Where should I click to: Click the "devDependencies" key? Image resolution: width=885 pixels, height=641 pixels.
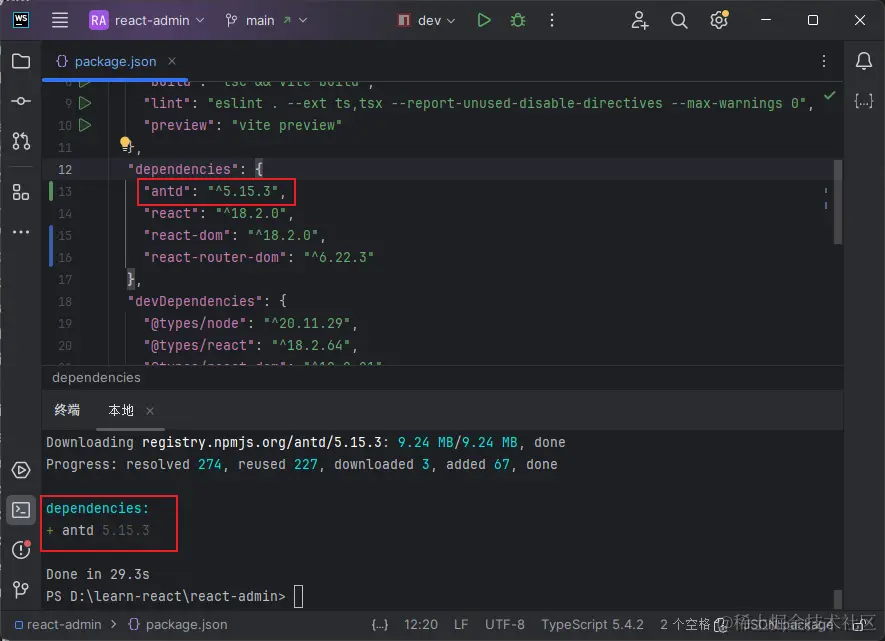[x=195, y=301]
